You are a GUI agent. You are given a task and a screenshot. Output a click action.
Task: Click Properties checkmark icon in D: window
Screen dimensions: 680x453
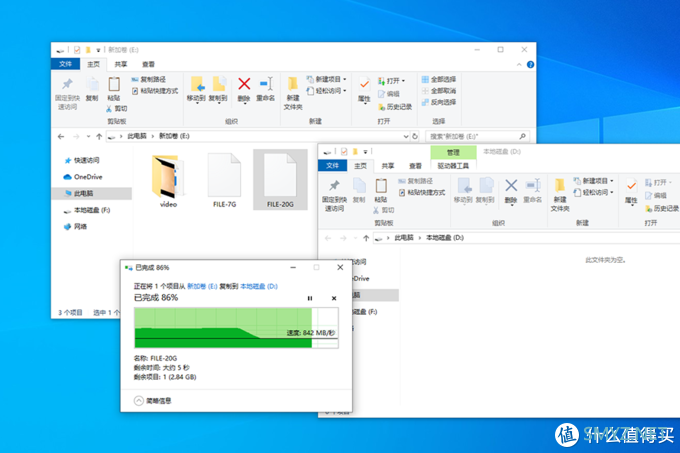631,186
